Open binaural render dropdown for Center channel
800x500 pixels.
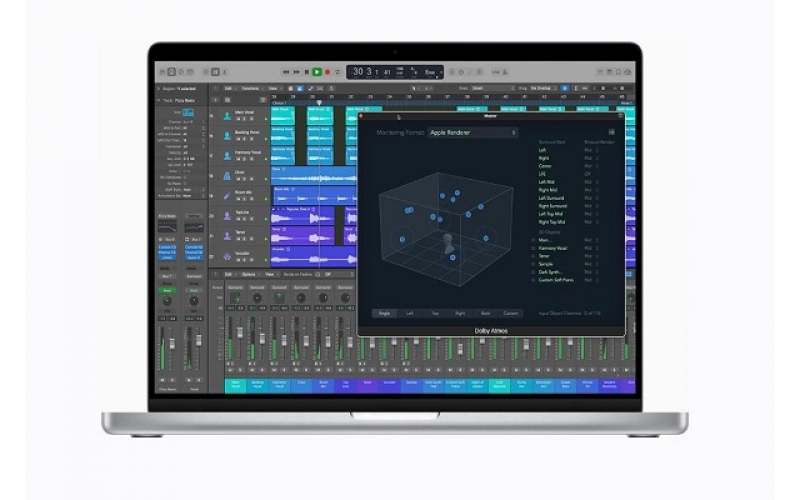591,166
